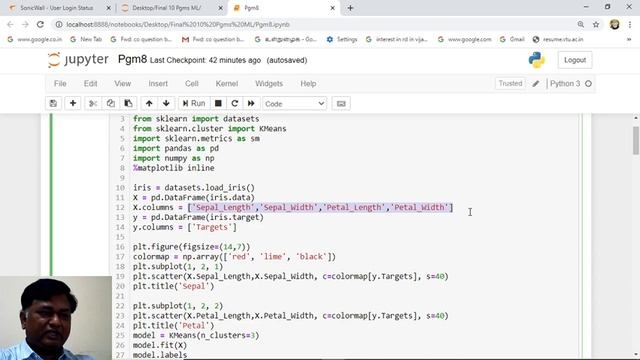Viewport: 640px width, 360px height.
Task: Open the browser three-dot menu
Action: 631,24
